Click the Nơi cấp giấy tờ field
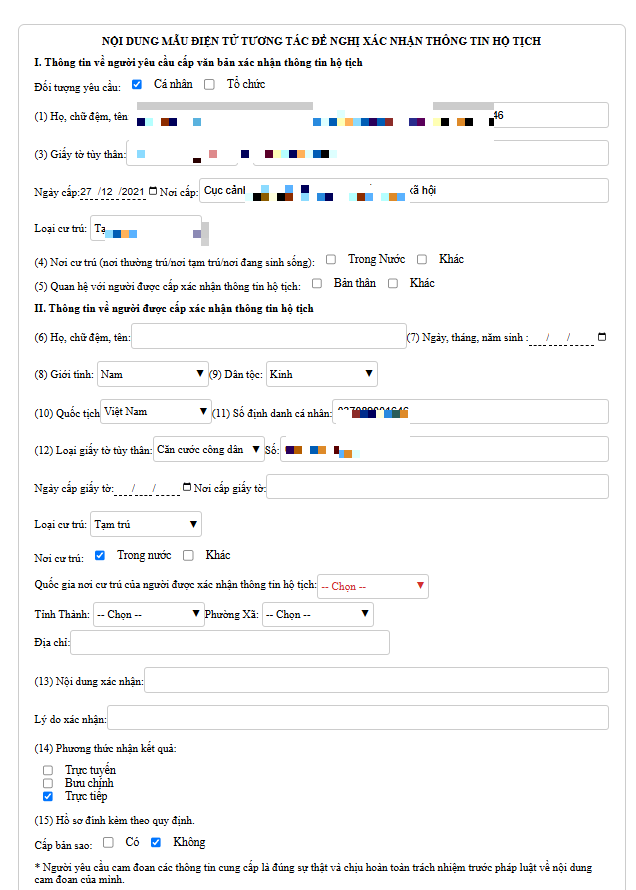 [x=437, y=487]
